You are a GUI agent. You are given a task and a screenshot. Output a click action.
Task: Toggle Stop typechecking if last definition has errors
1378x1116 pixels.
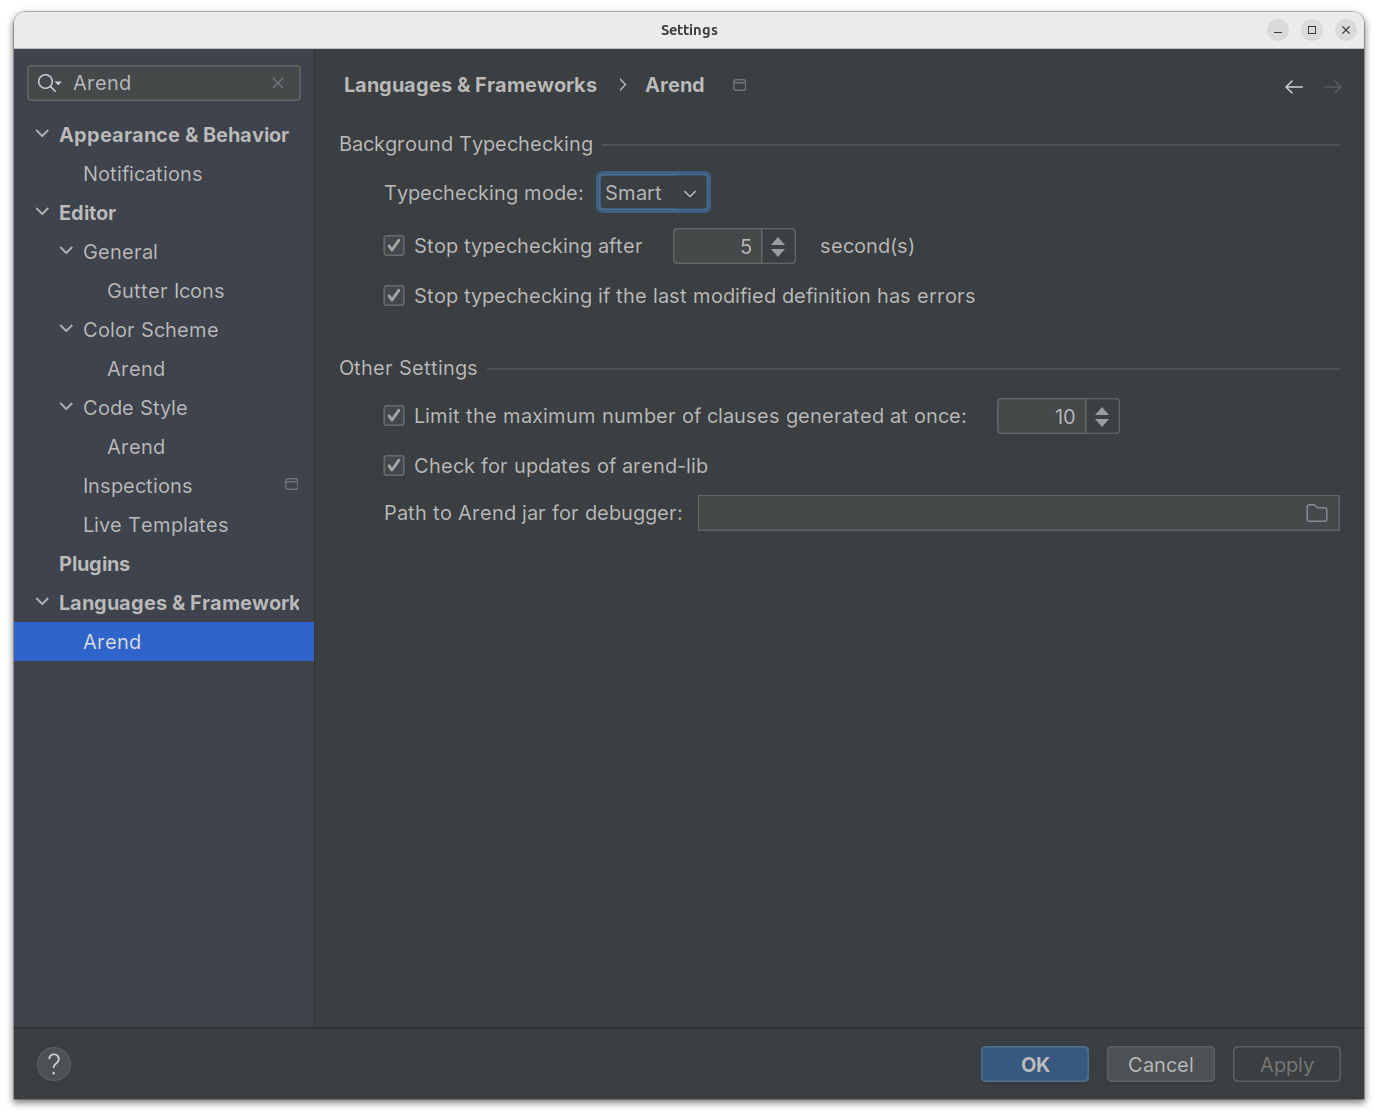click(x=394, y=296)
